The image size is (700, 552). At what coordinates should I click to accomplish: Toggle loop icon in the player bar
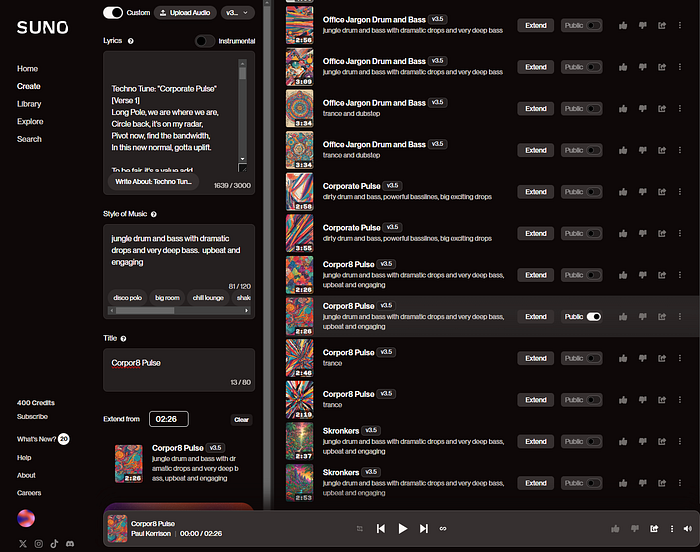point(443,529)
